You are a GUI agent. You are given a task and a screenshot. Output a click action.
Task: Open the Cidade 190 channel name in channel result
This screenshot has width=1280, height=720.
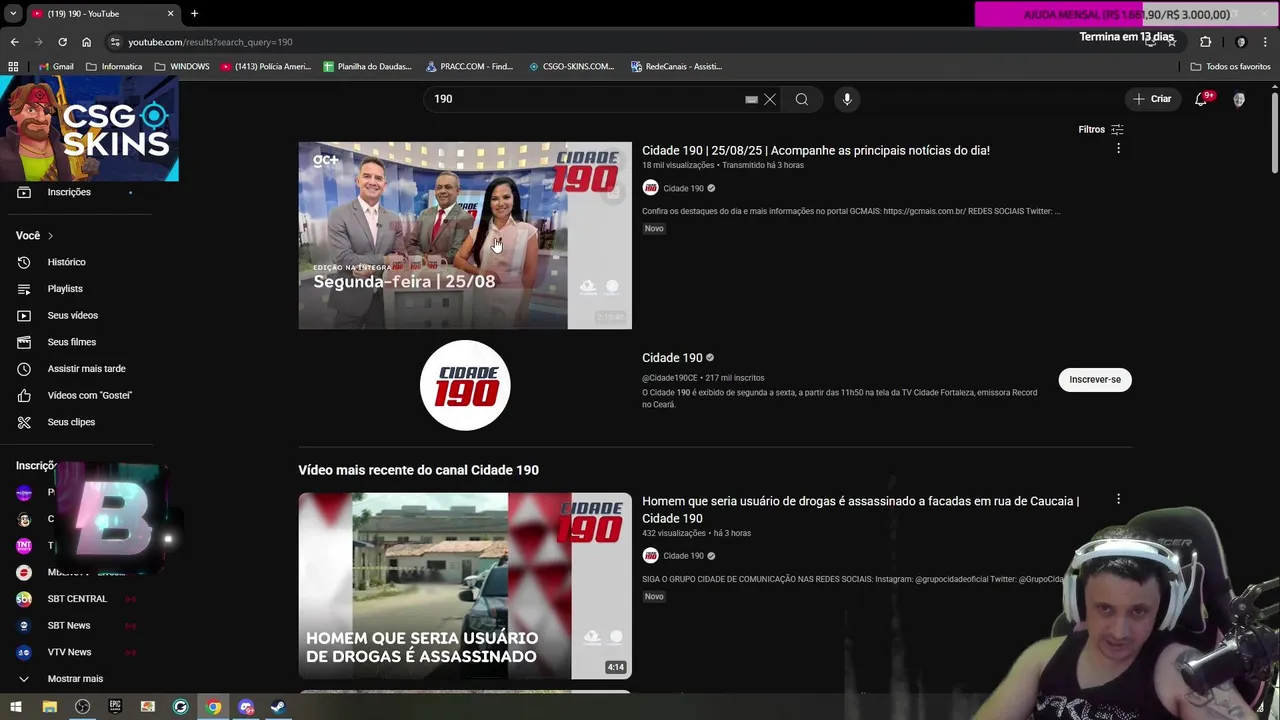coord(672,357)
